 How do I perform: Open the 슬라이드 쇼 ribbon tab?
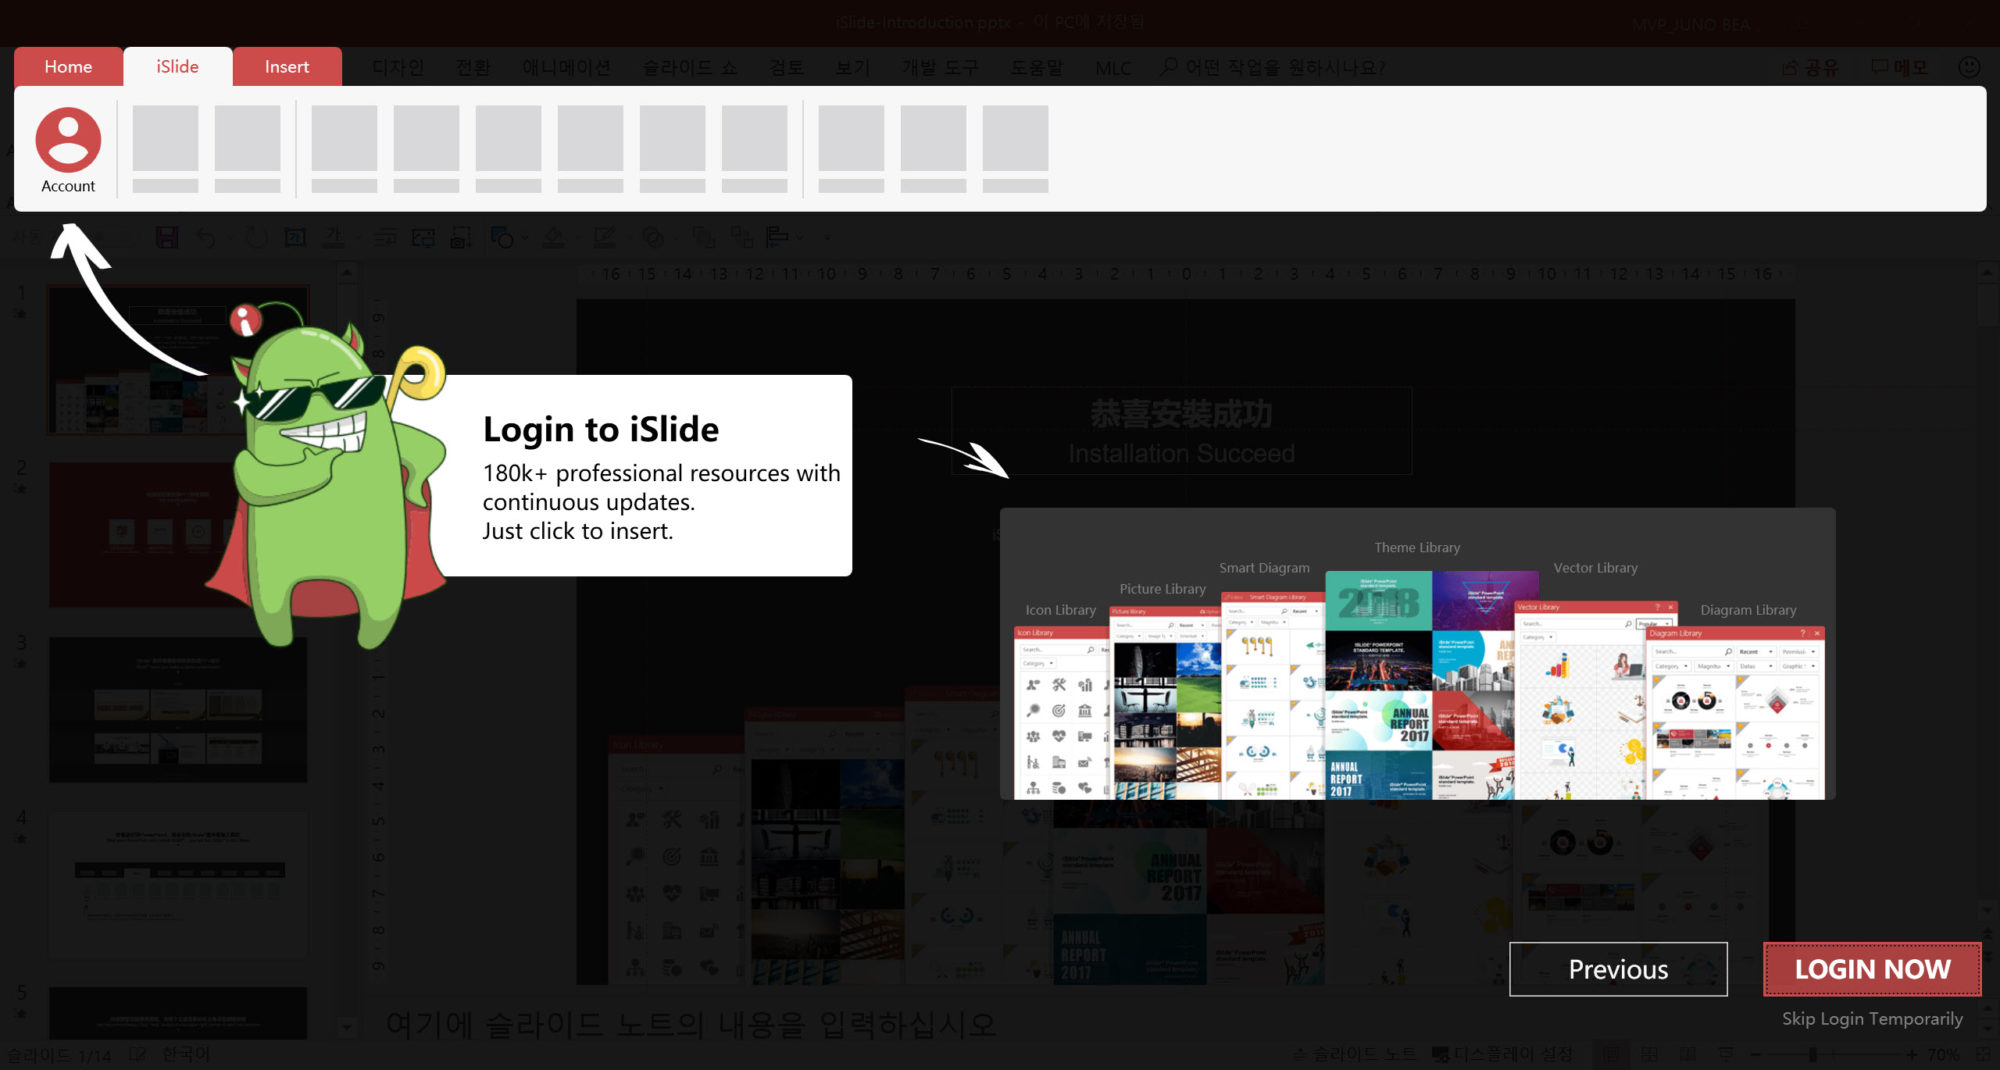[x=690, y=67]
